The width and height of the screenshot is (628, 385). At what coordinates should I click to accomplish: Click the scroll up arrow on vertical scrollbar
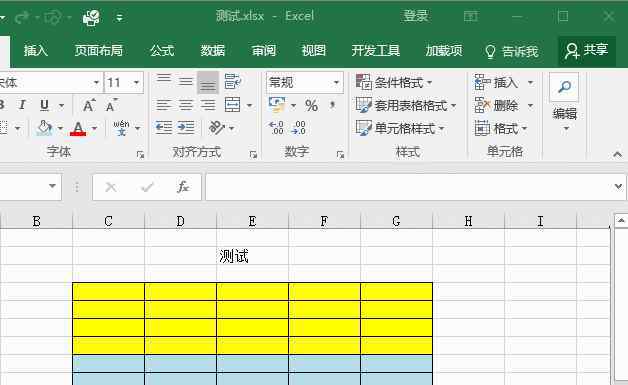pyautogui.click(x=621, y=221)
